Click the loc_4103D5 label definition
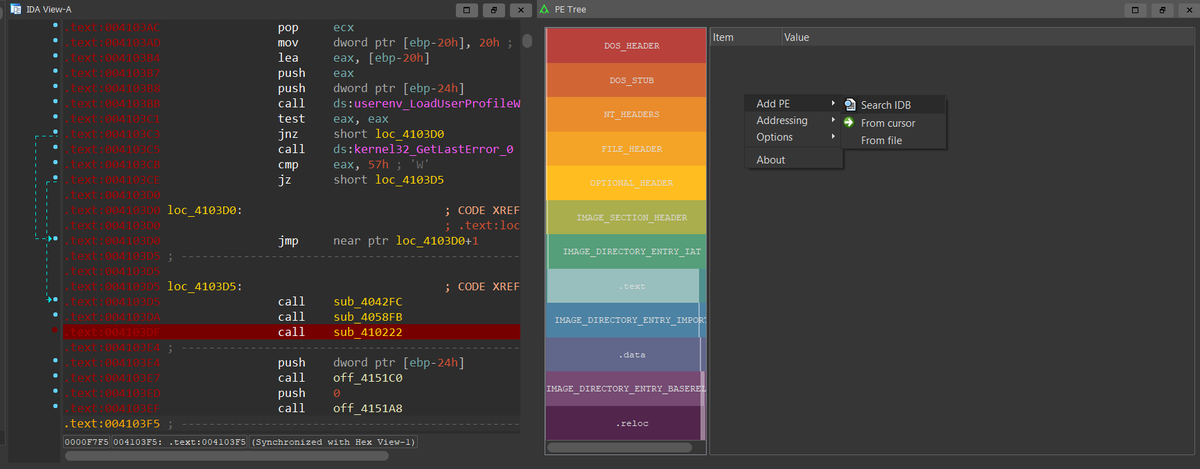Viewport: 1200px width, 469px height. pos(205,286)
